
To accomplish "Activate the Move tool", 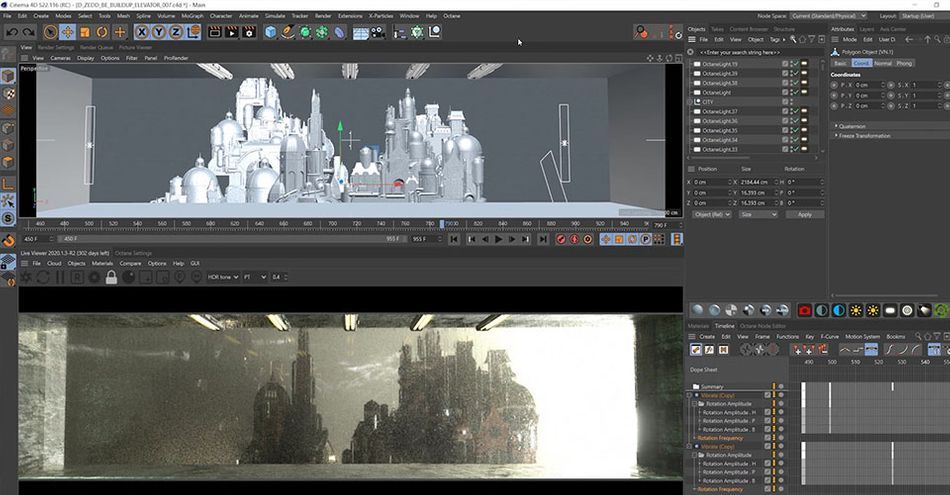I will pos(67,32).
